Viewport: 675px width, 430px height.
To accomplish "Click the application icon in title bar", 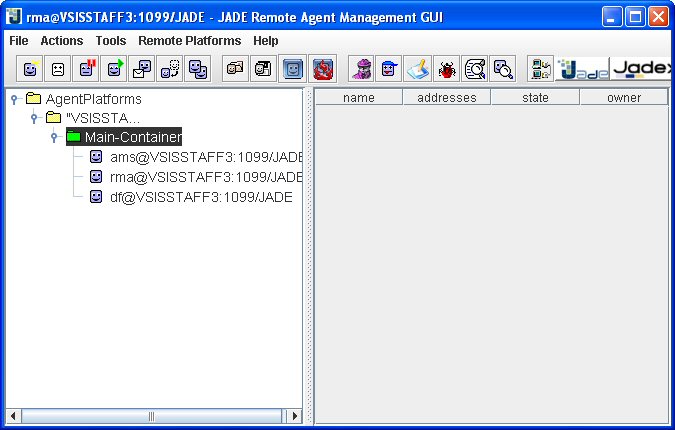I will coord(14,16).
